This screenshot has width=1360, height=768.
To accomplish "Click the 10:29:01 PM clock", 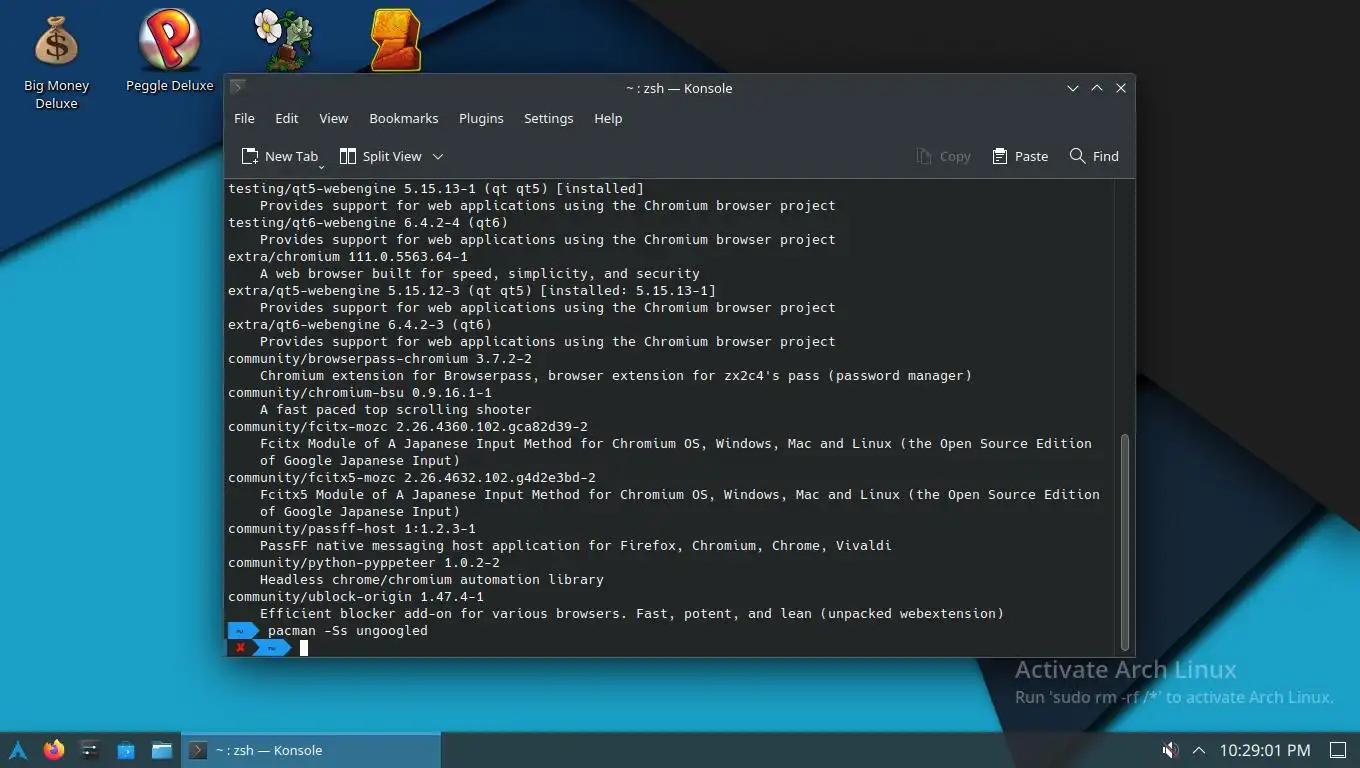I will pos(1264,750).
